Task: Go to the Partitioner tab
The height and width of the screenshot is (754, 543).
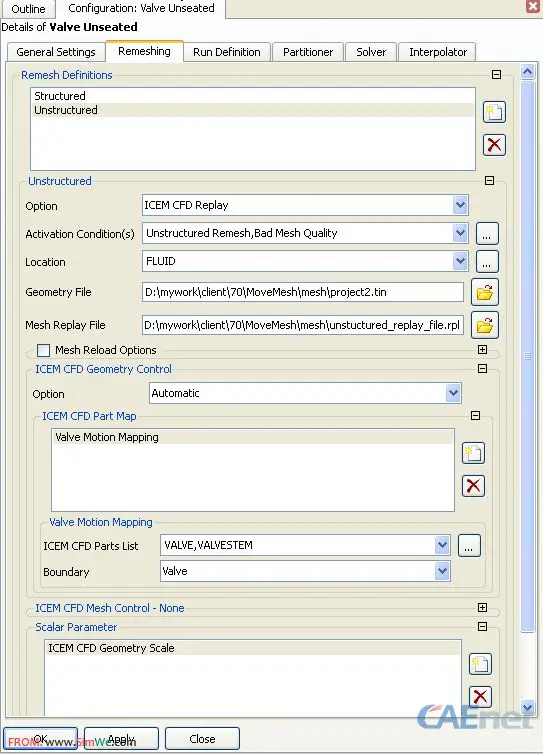Action: click(308, 52)
